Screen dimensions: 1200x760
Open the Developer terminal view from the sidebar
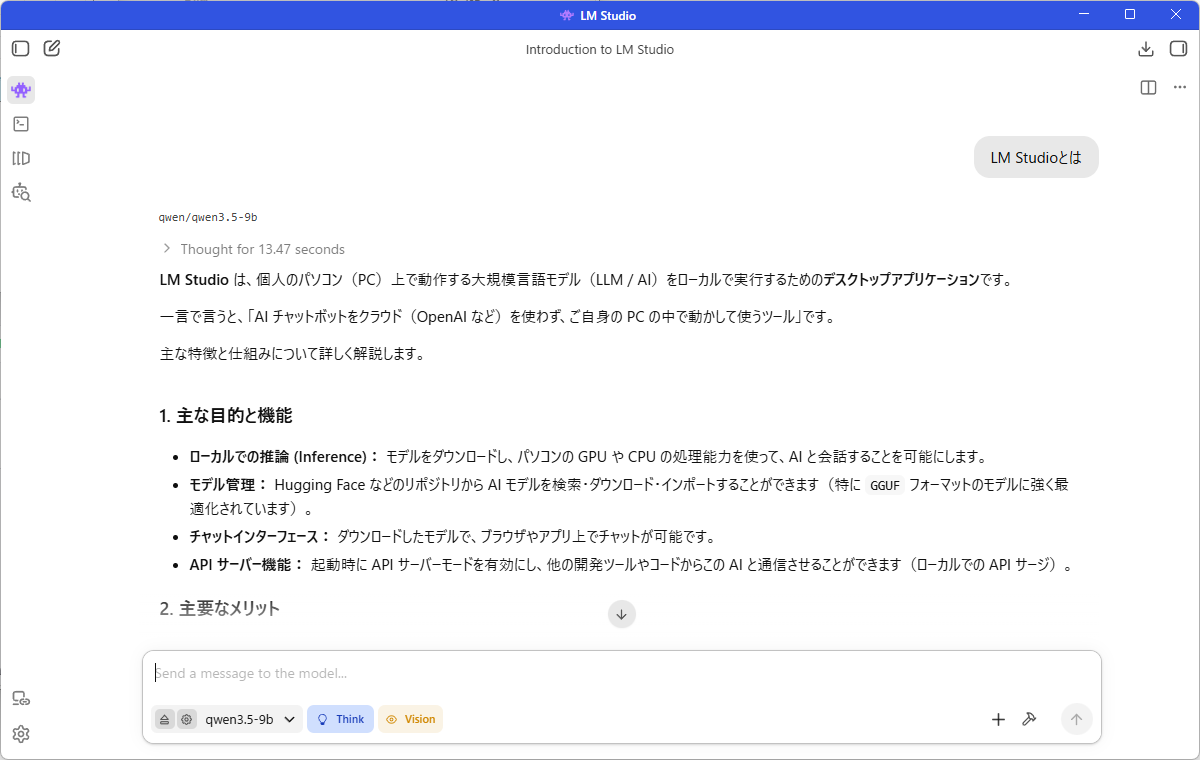click(x=21, y=124)
